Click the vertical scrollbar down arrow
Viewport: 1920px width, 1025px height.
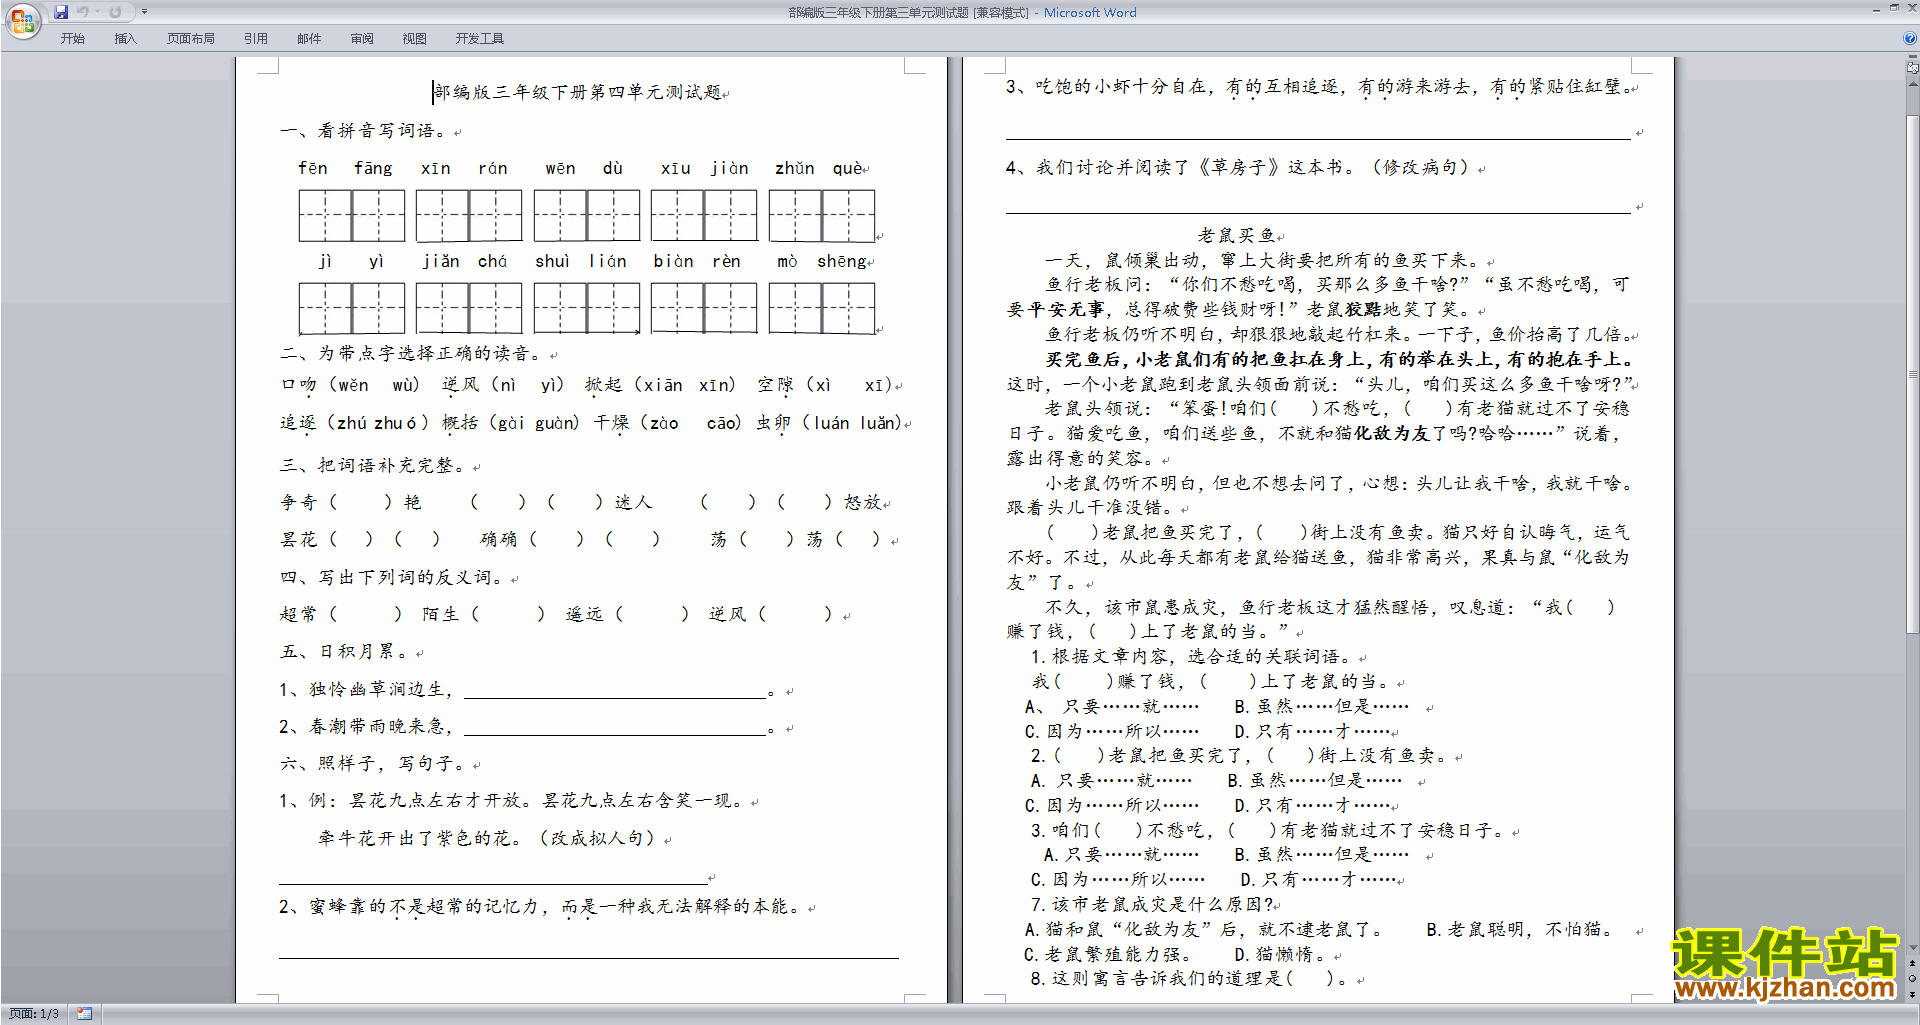point(1913,947)
